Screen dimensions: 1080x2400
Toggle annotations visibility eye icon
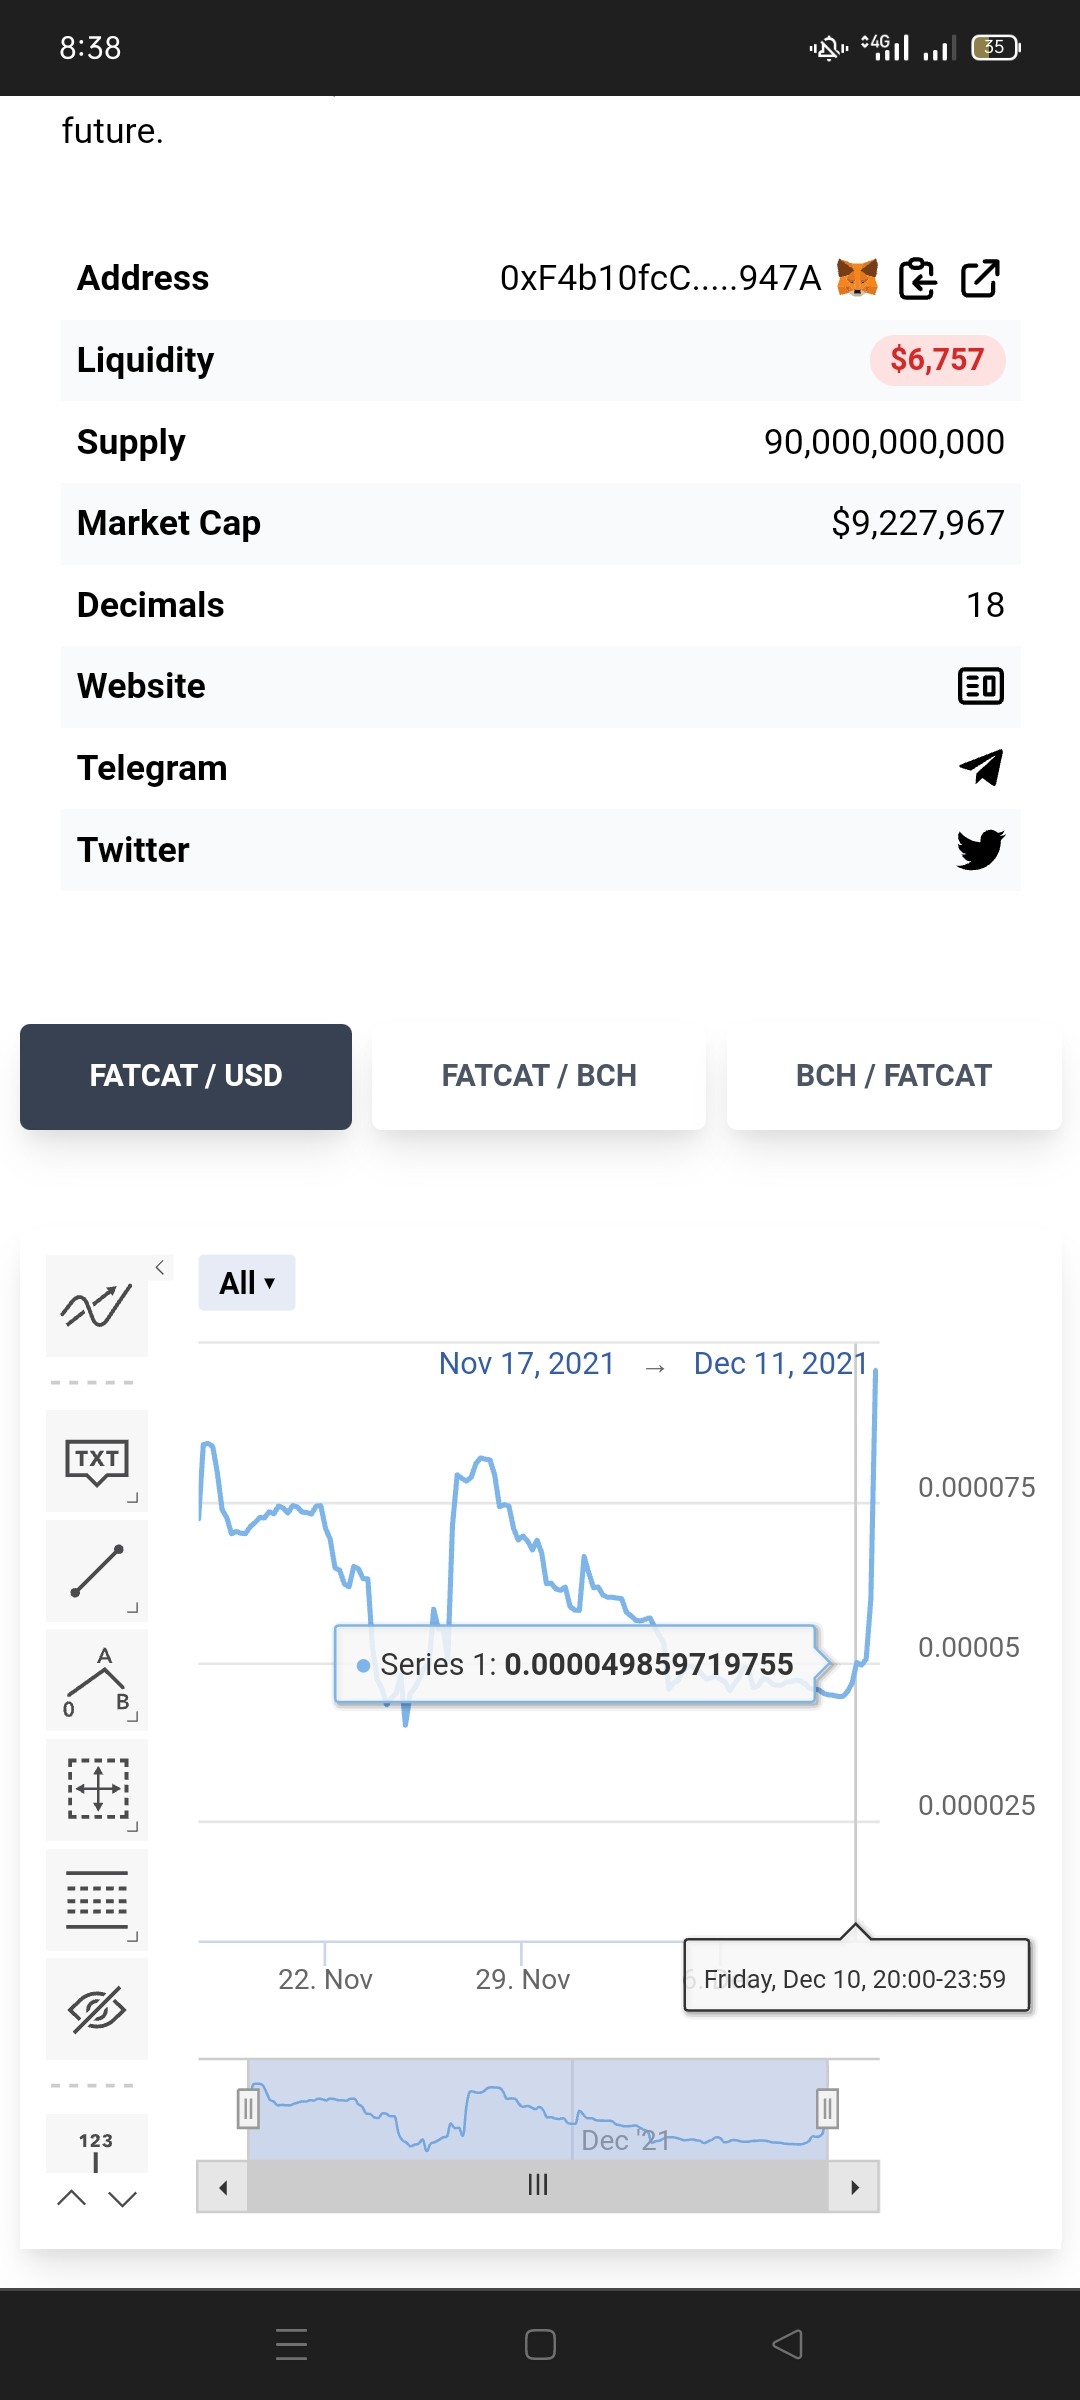point(97,2009)
